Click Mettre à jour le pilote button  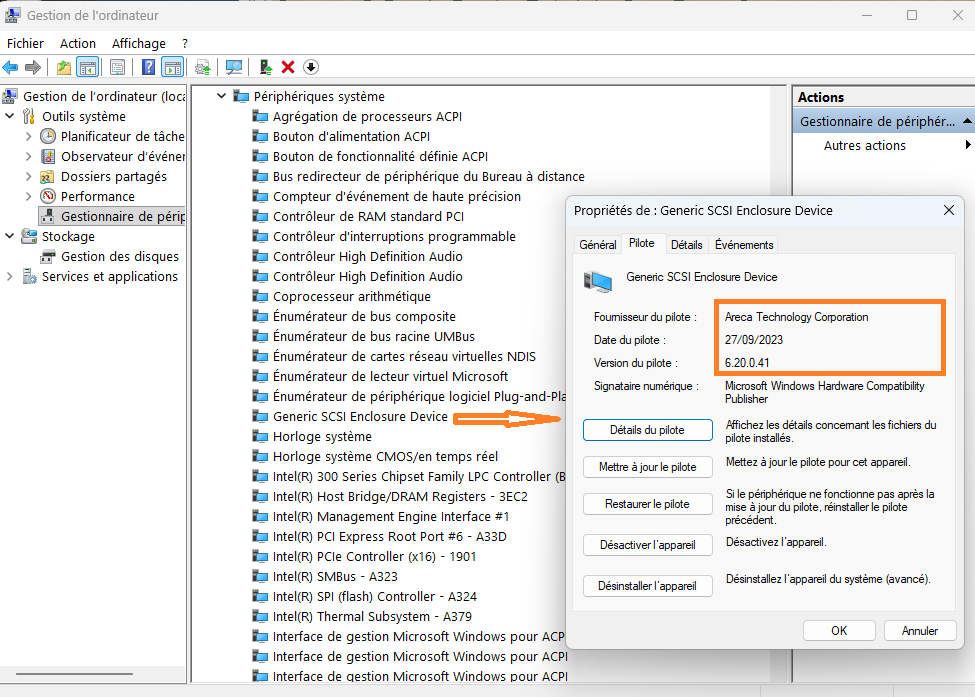647,467
